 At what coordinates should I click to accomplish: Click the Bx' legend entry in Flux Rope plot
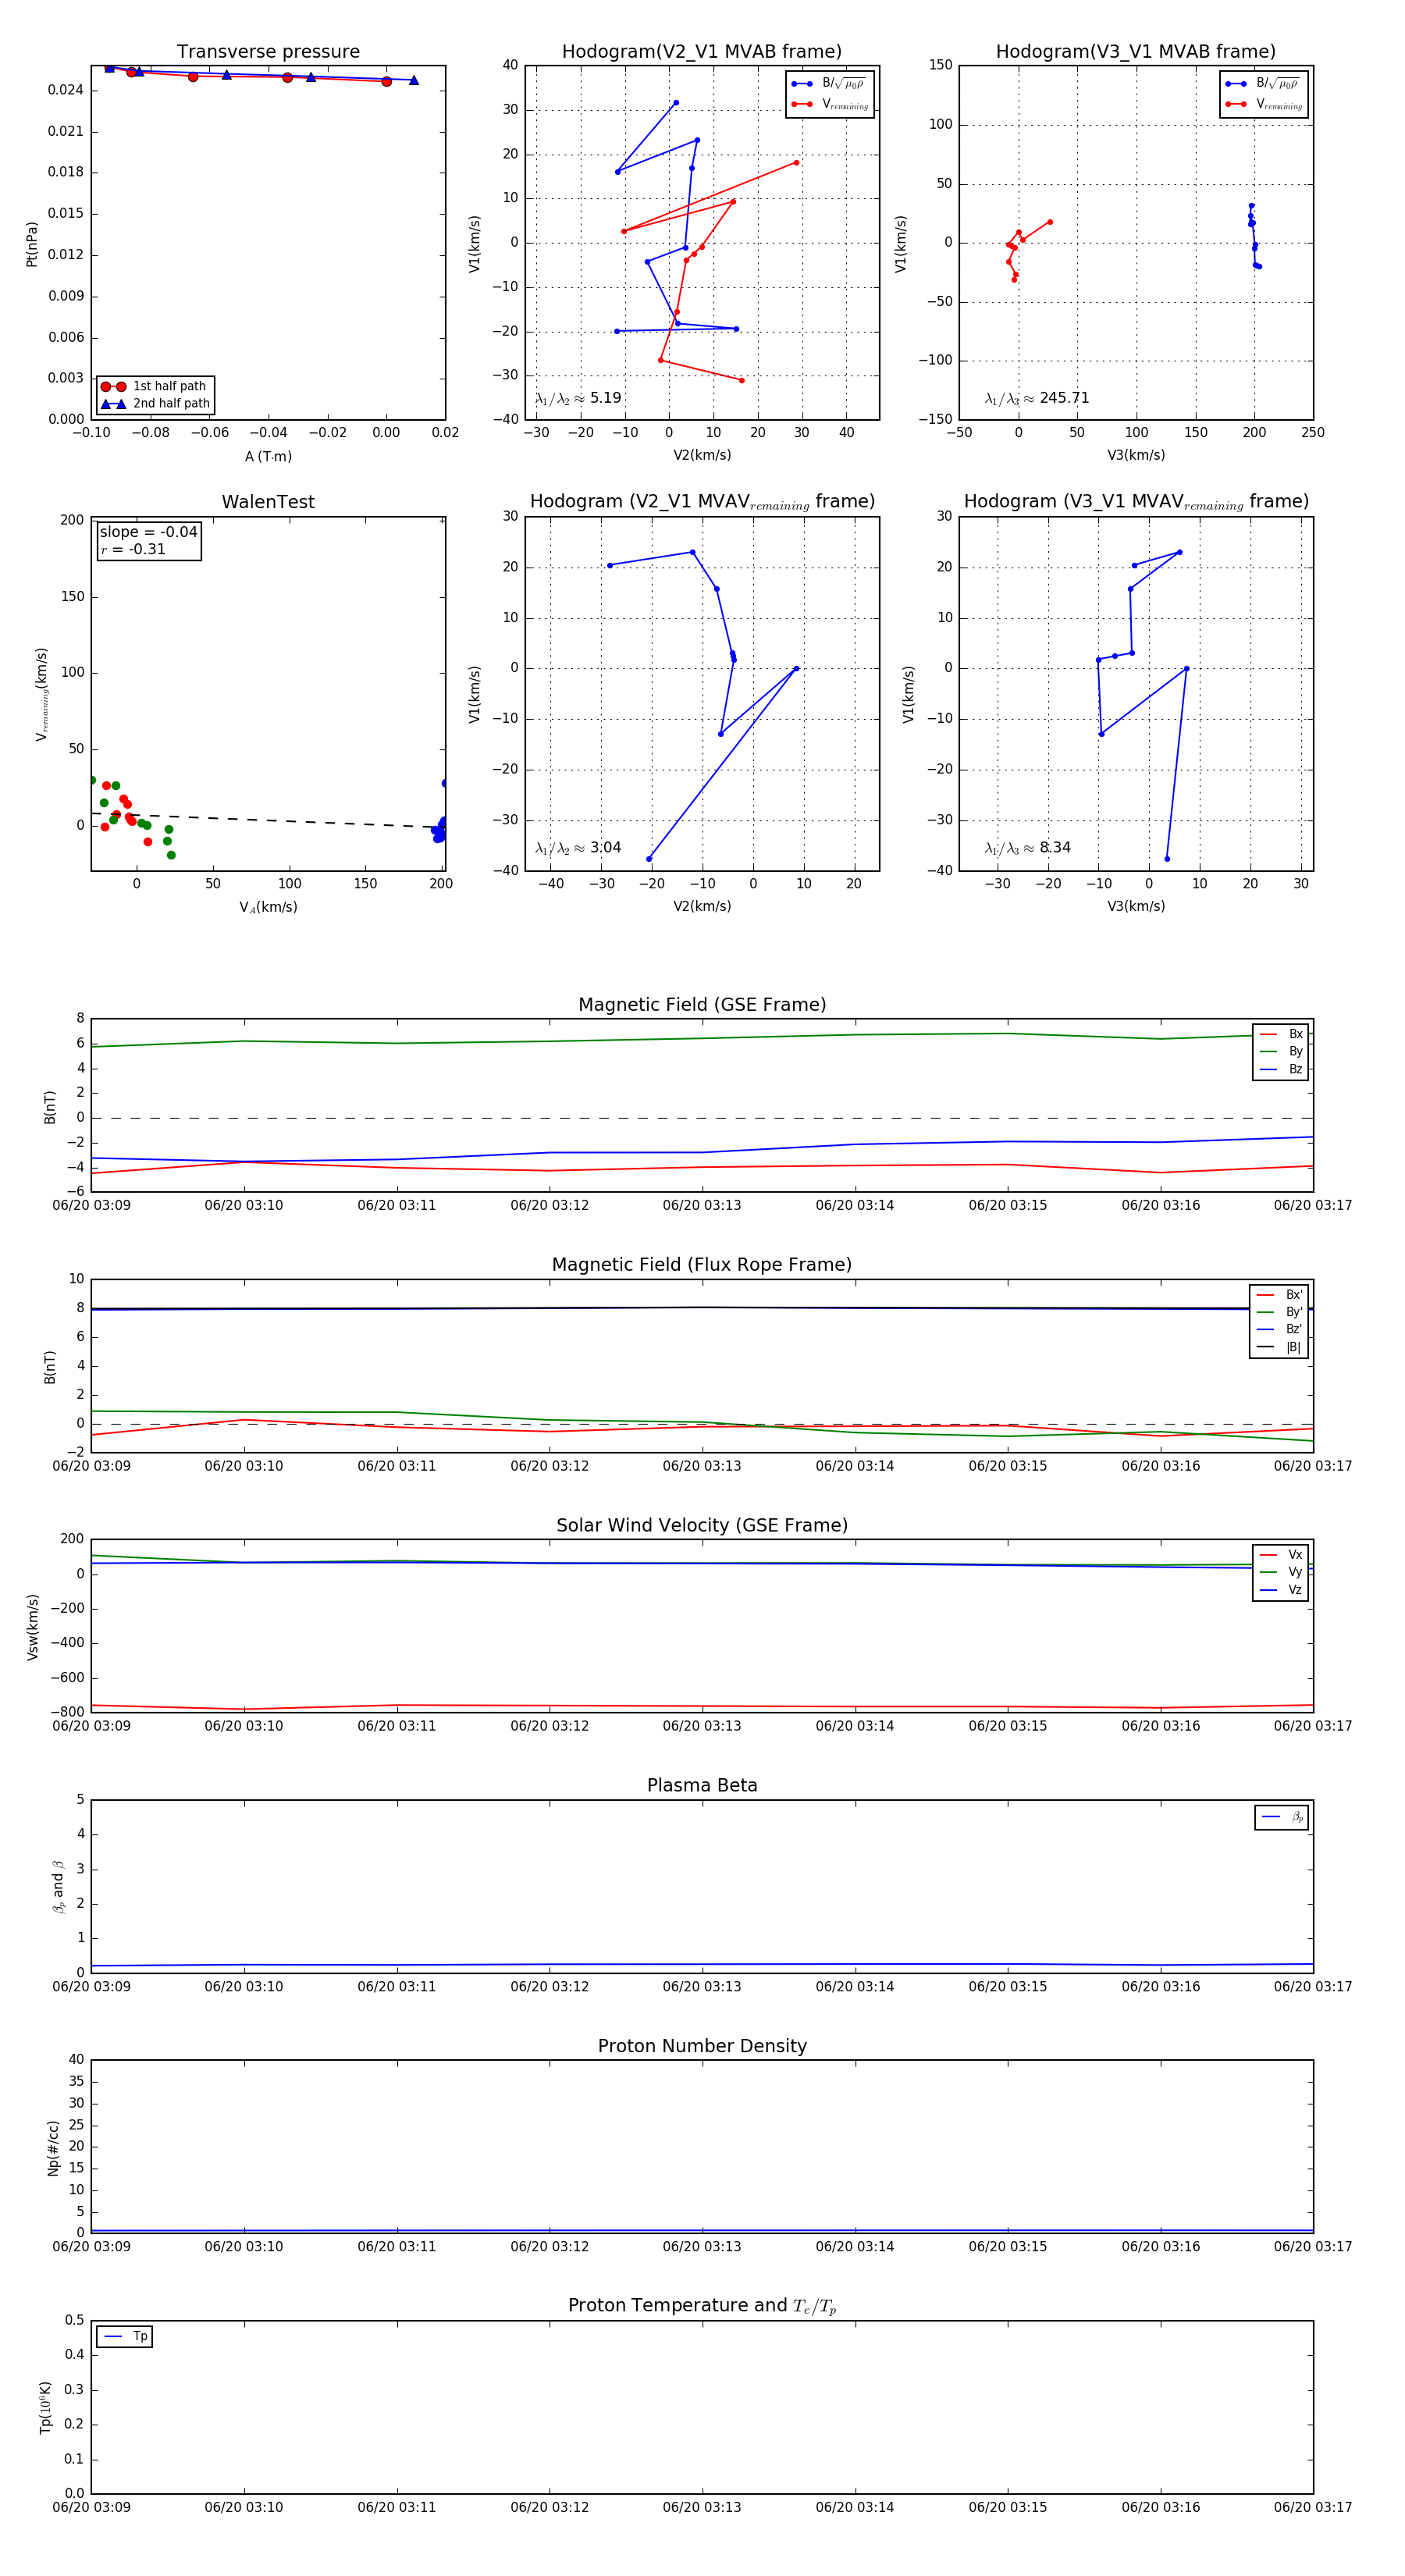click(x=1280, y=1294)
